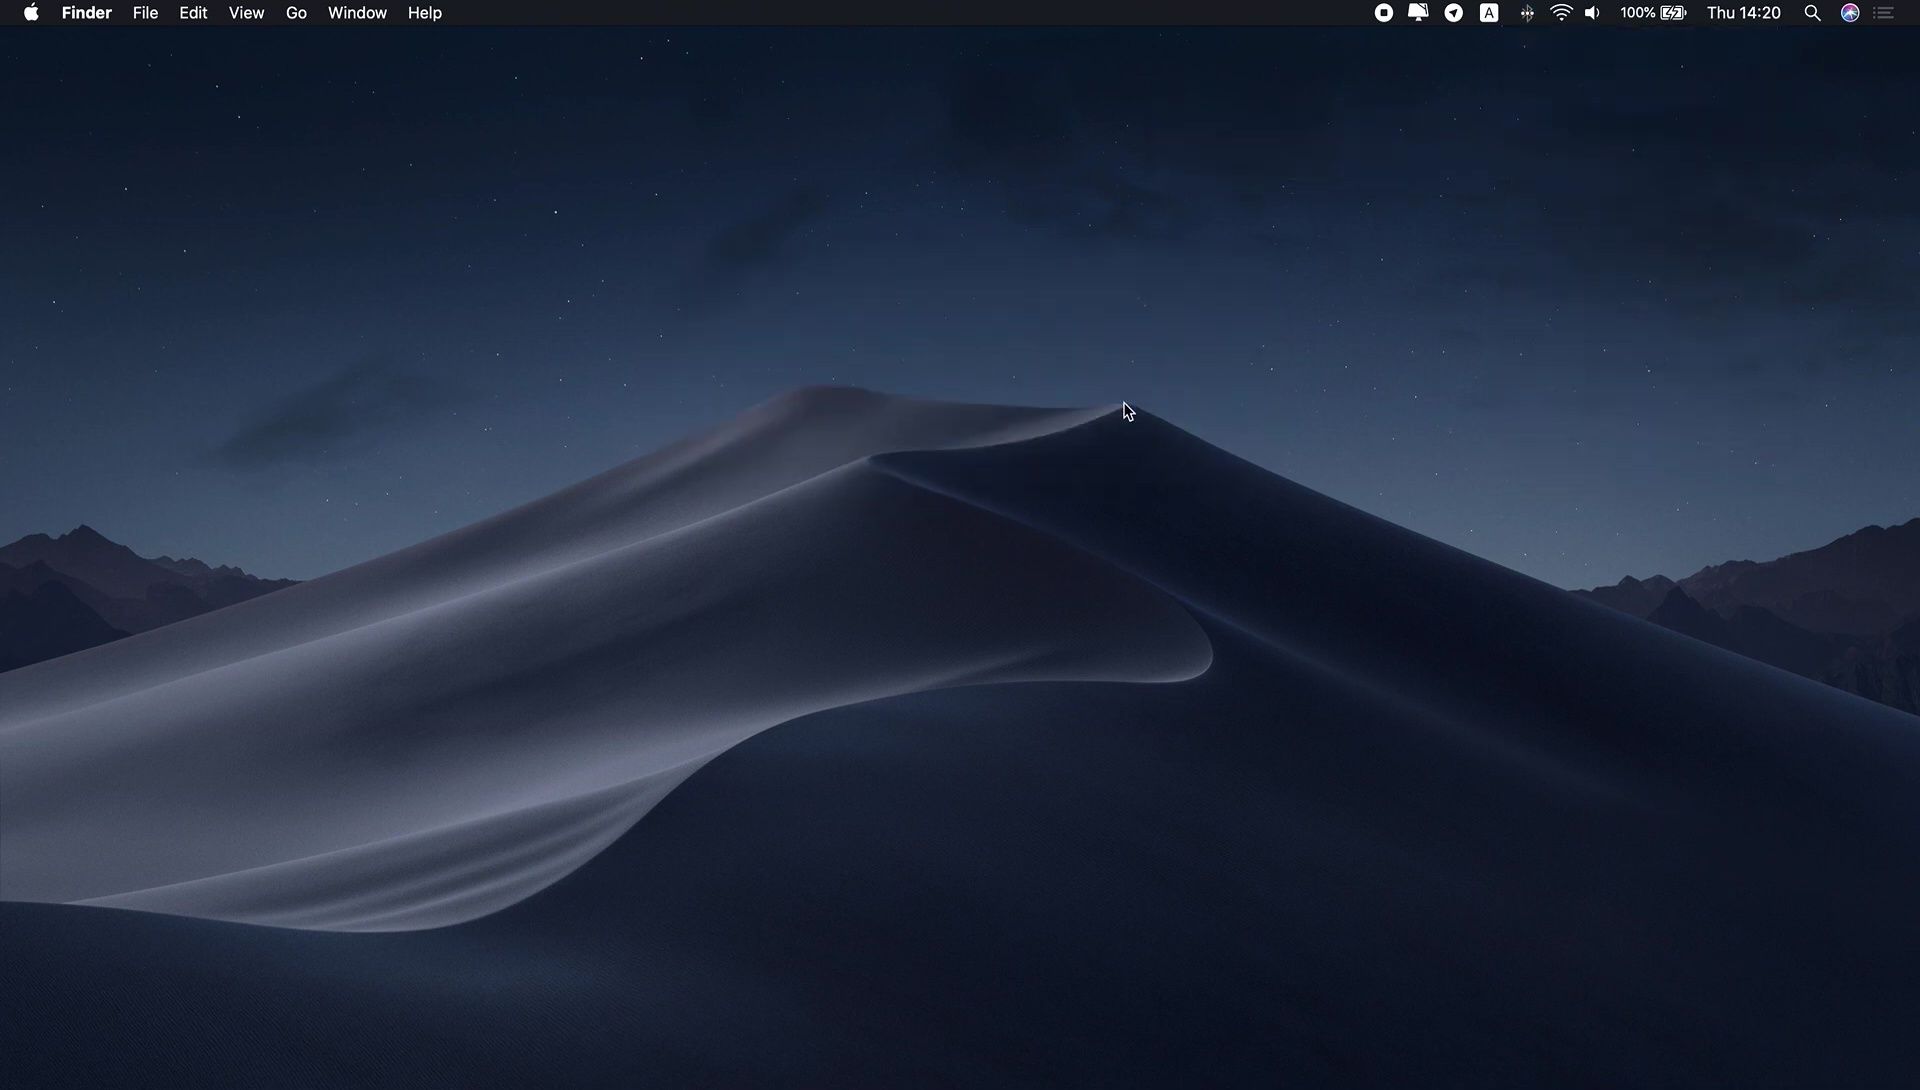Open the volume control menu
This screenshot has width=1920, height=1090.
click(x=1592, y=13)
